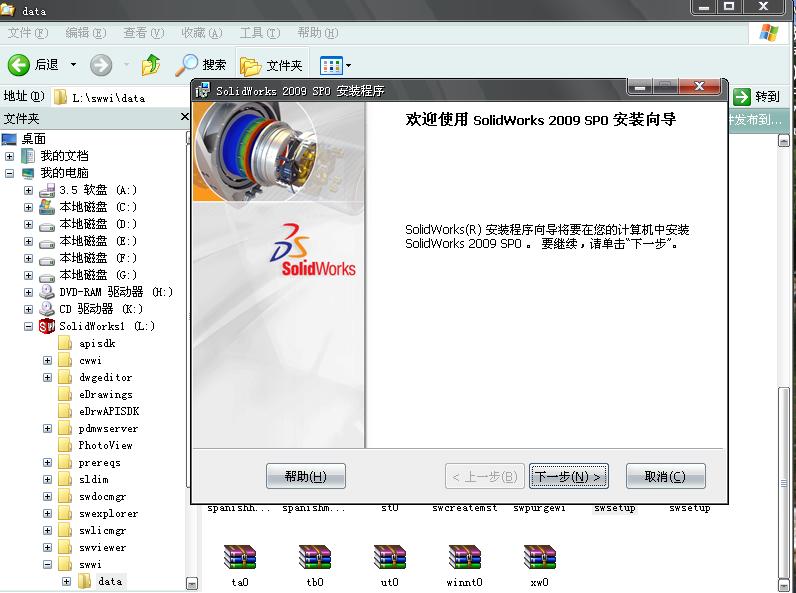Select the swexplorer folder
Image resolution: width=796 pixels, height=593 pixels.
(109, 513)
